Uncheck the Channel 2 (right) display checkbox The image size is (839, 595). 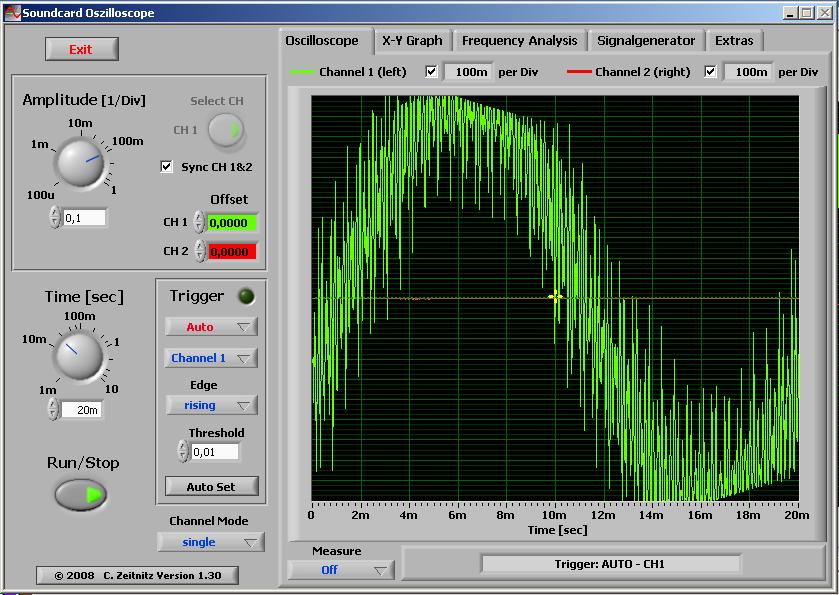(711, 71)
